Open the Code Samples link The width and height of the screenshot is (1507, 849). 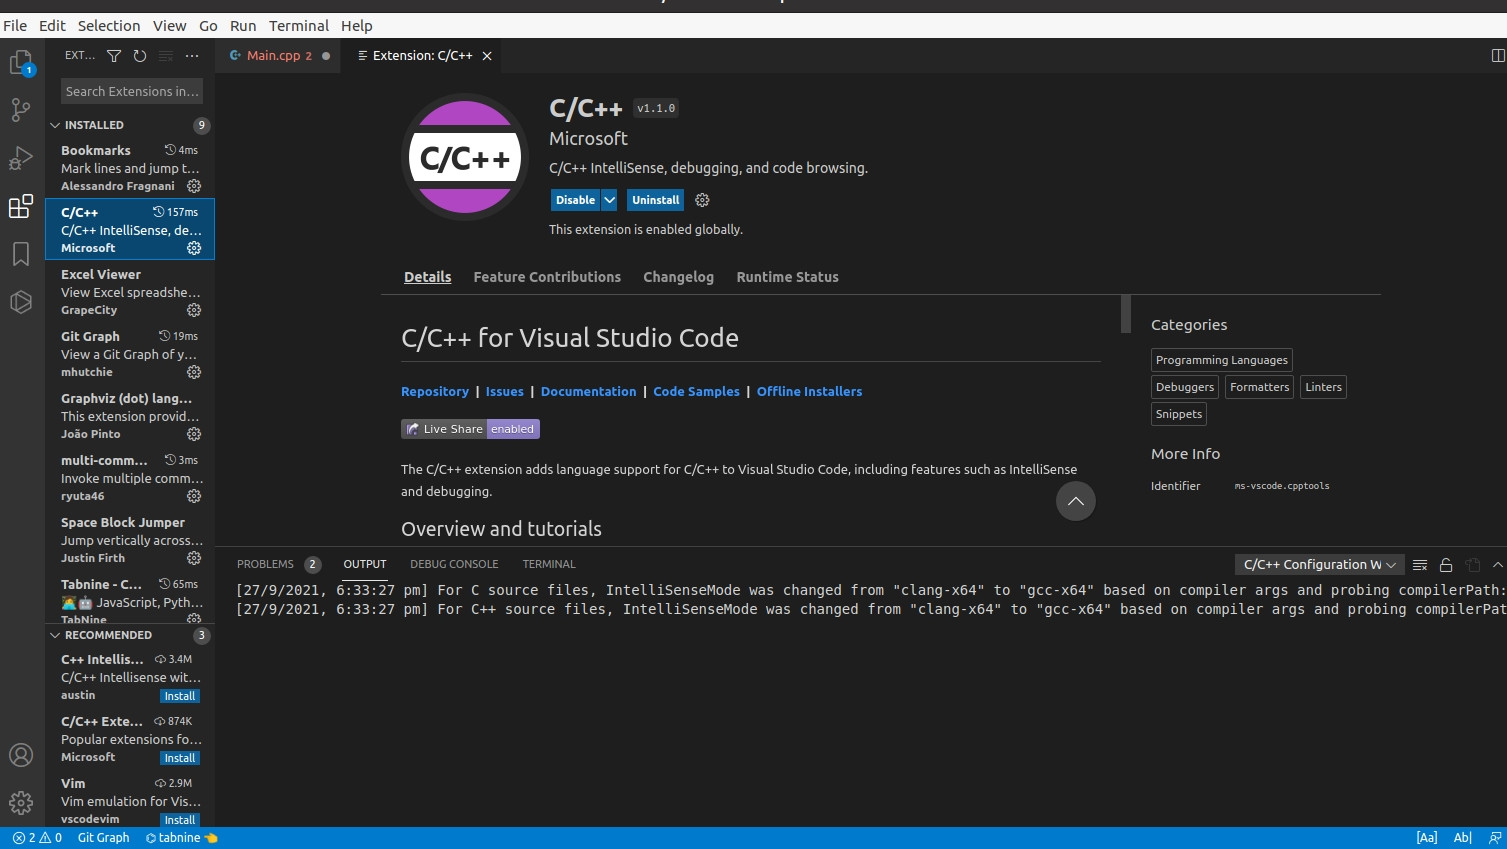(696, 392)
